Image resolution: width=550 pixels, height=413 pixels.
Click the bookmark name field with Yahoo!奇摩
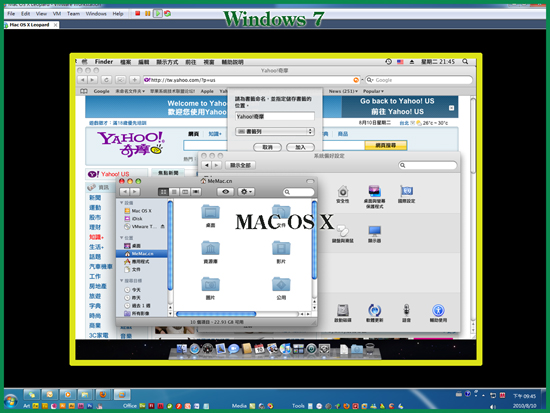point(275,116)
